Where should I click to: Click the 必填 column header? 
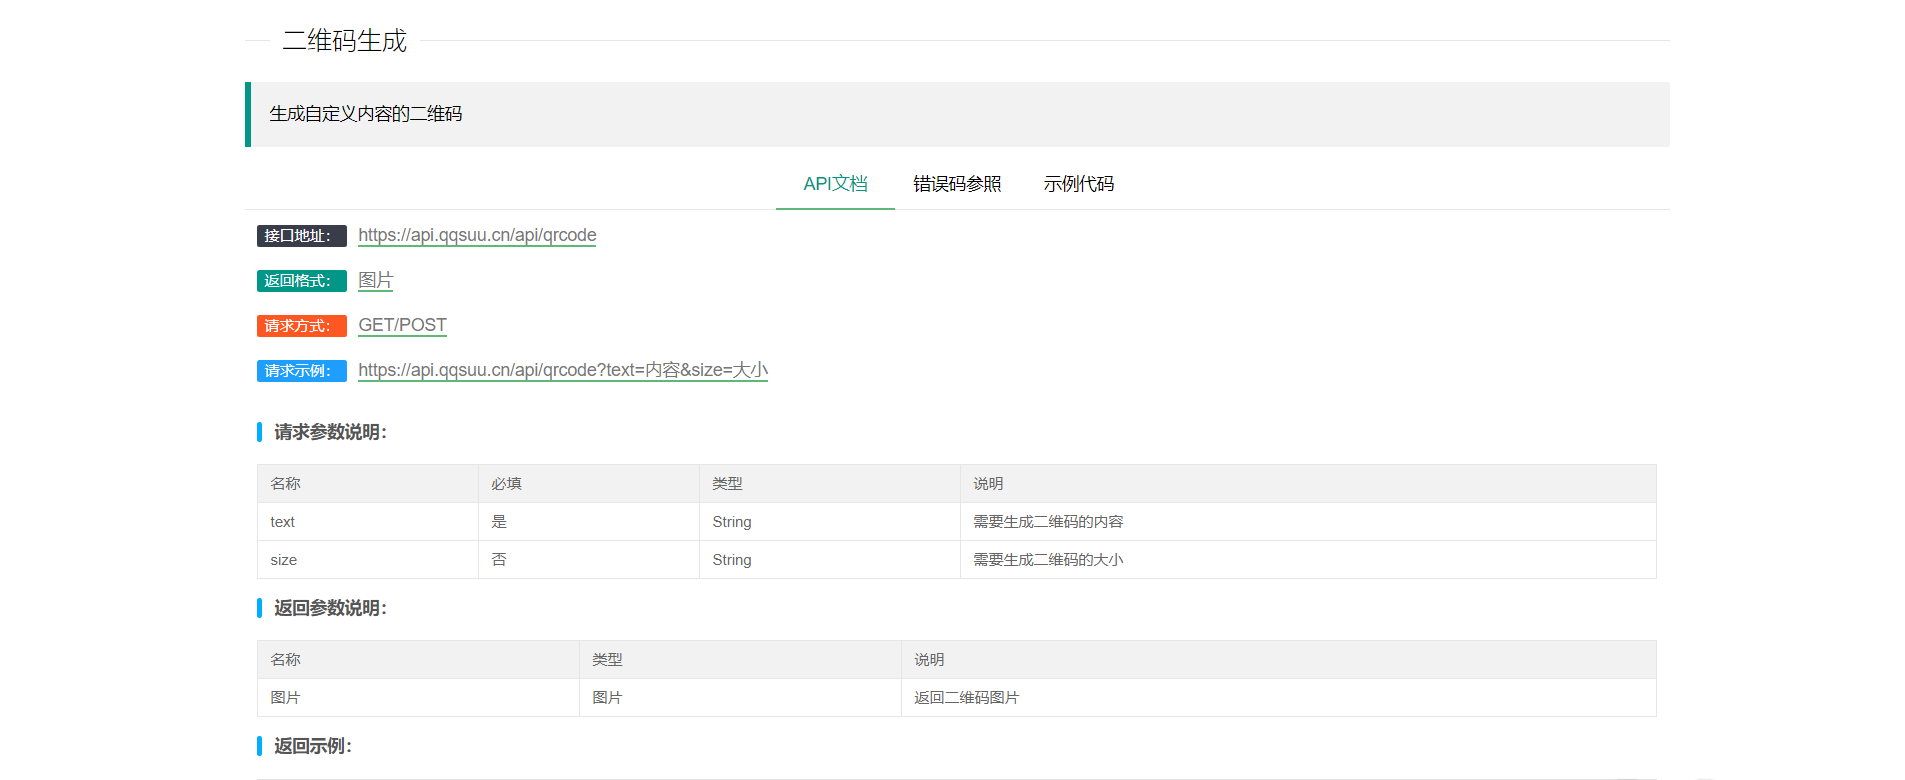pos(506,484)
